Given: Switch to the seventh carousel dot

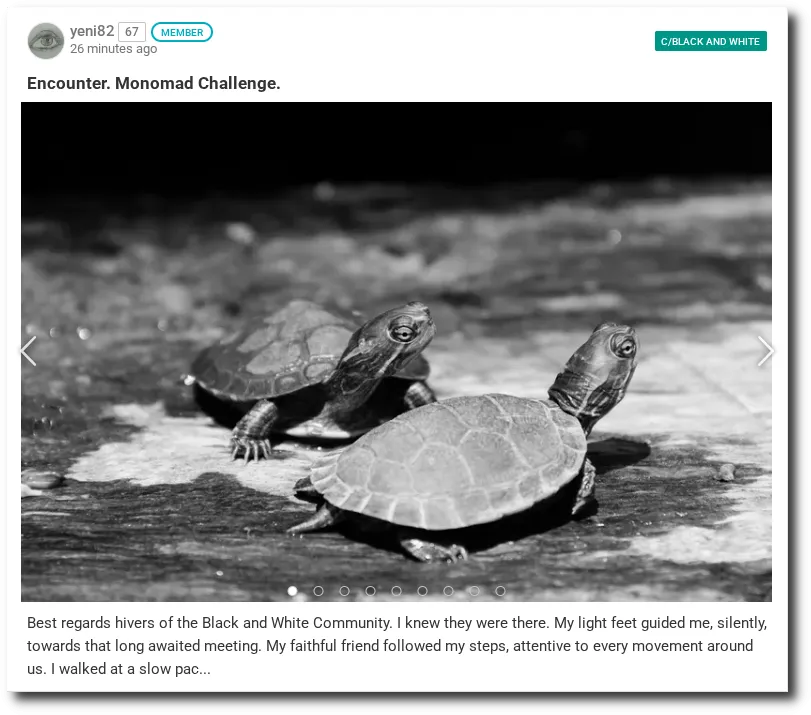Looking at the screenshot, I should (x=448, y=591).
